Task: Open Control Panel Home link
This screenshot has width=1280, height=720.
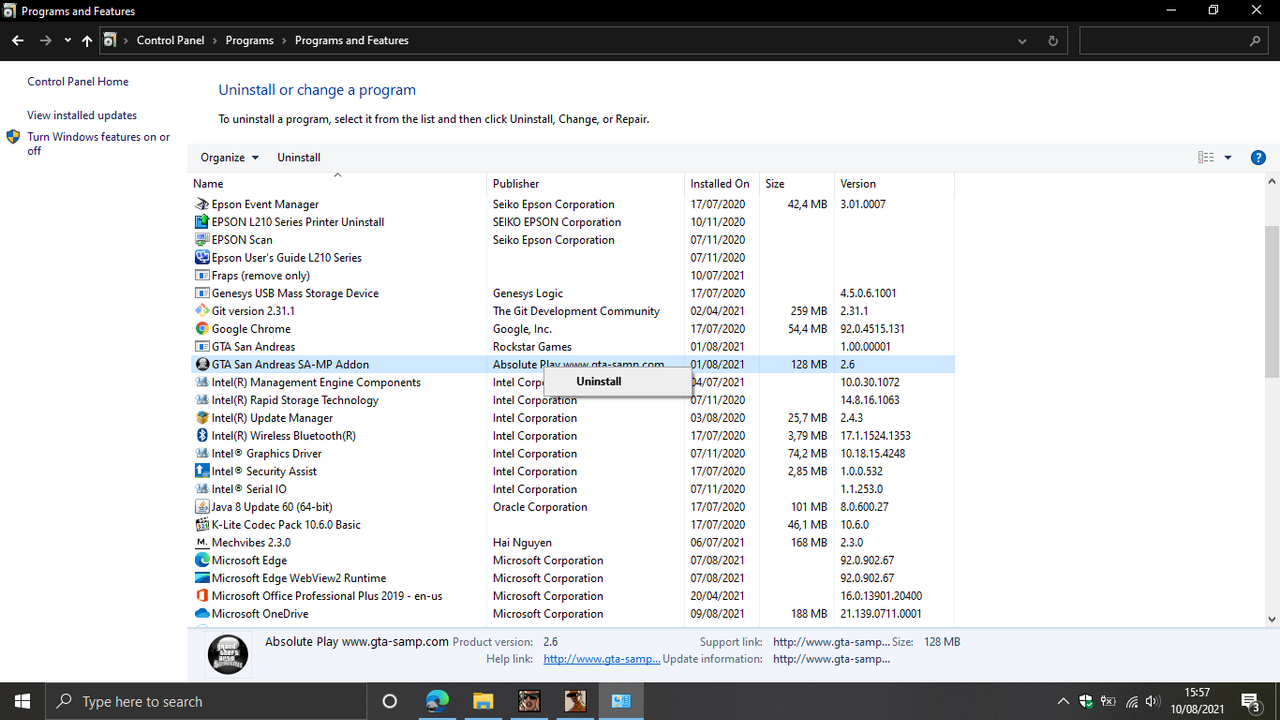Action: pos(78,82)
